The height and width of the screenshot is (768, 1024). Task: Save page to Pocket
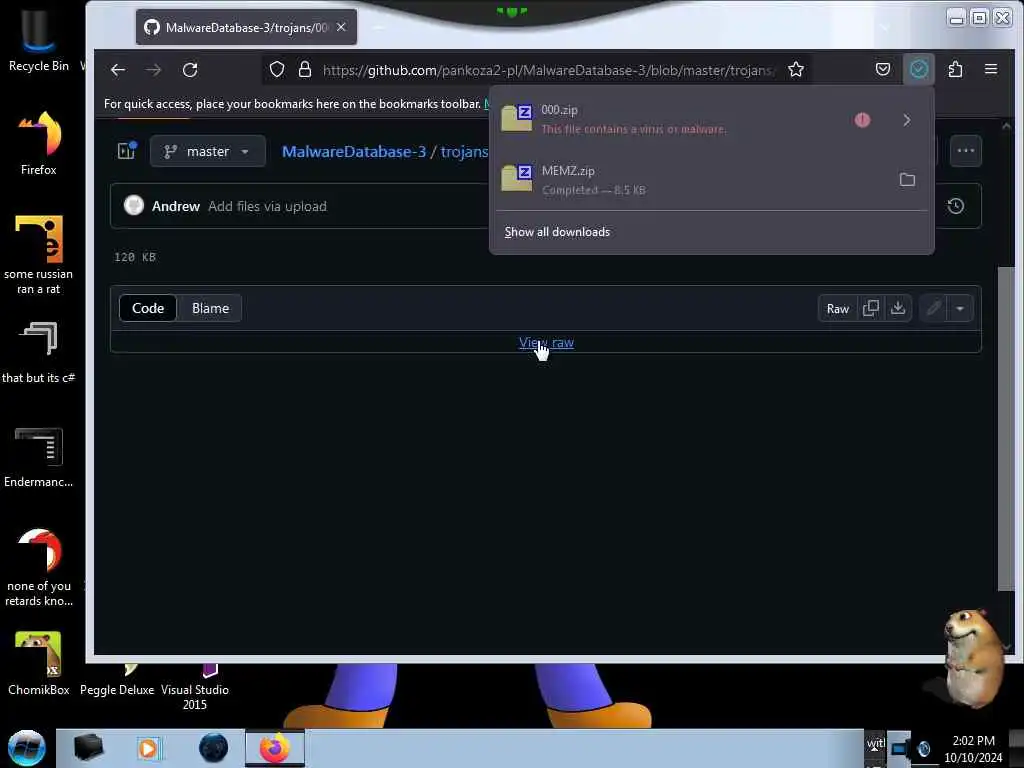click(882, 69)
